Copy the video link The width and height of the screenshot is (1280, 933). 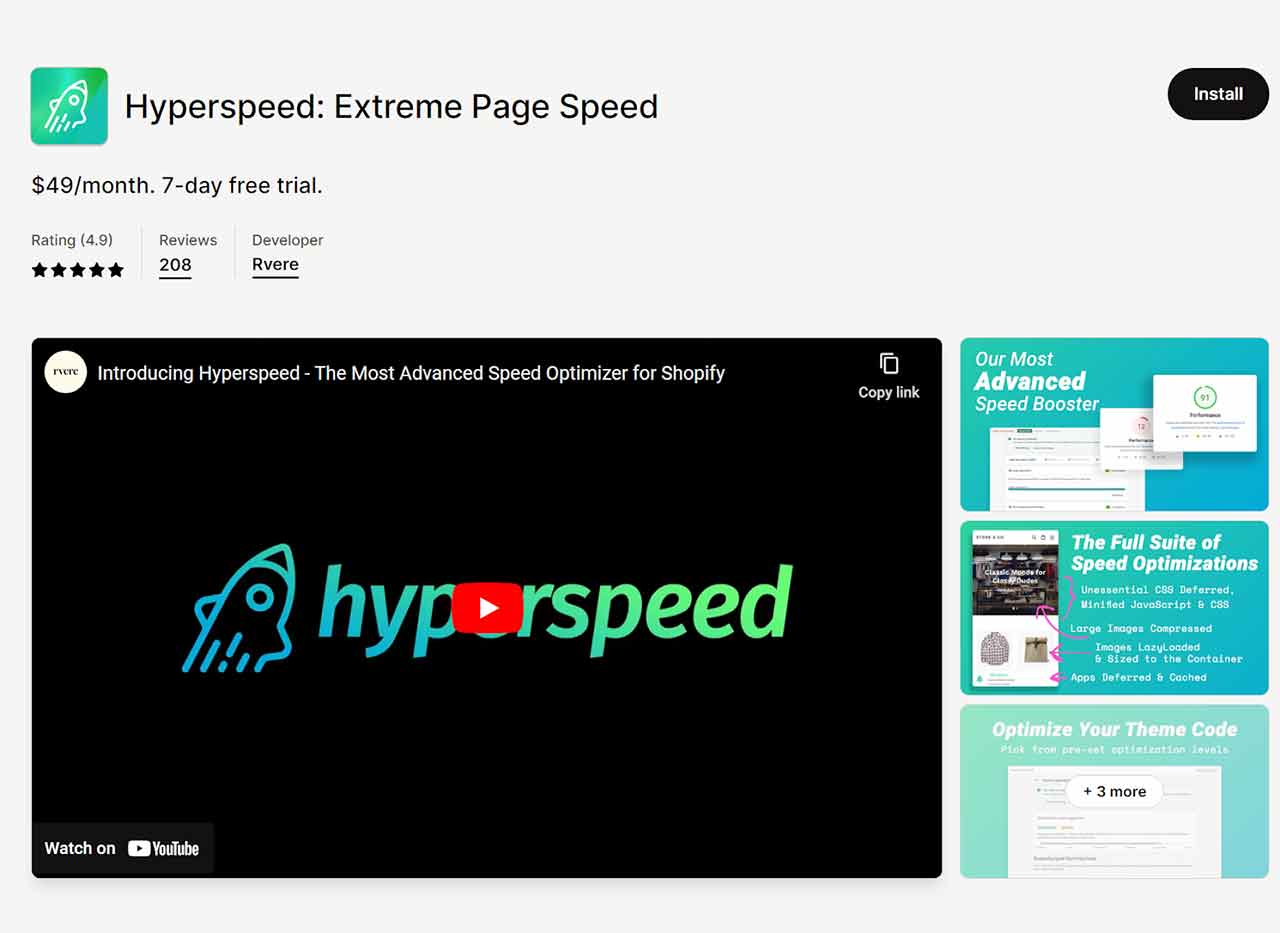click(x=888, y=376)
